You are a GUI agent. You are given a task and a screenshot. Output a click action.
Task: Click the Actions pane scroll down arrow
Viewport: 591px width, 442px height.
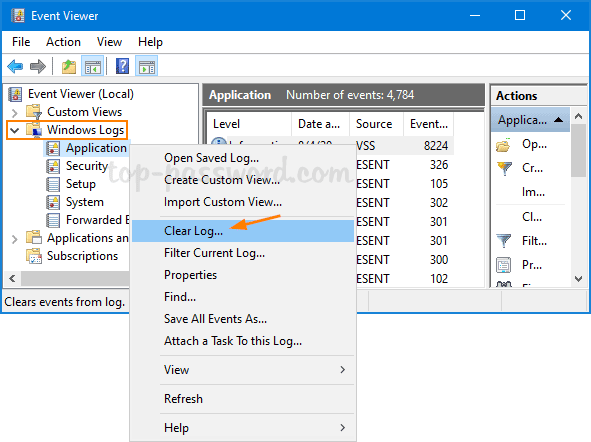click(x=579, y=279)
